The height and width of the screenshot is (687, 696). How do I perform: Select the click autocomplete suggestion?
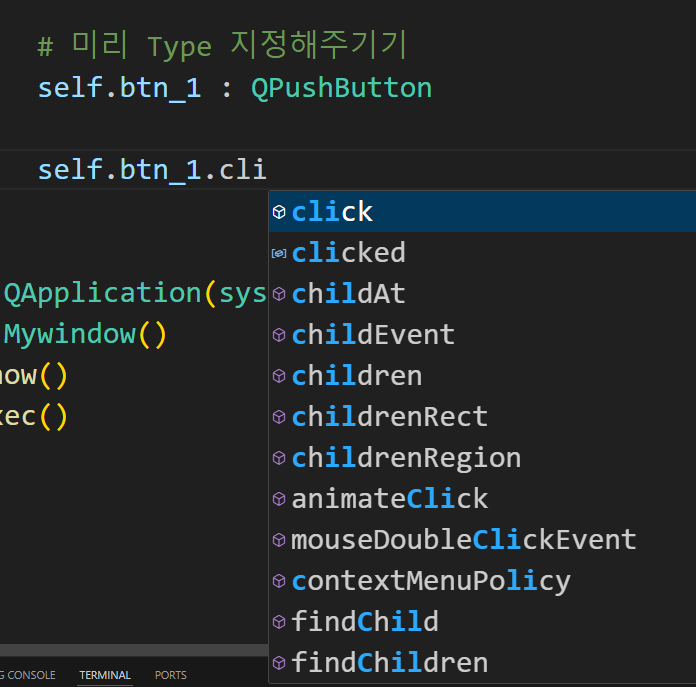482,212
